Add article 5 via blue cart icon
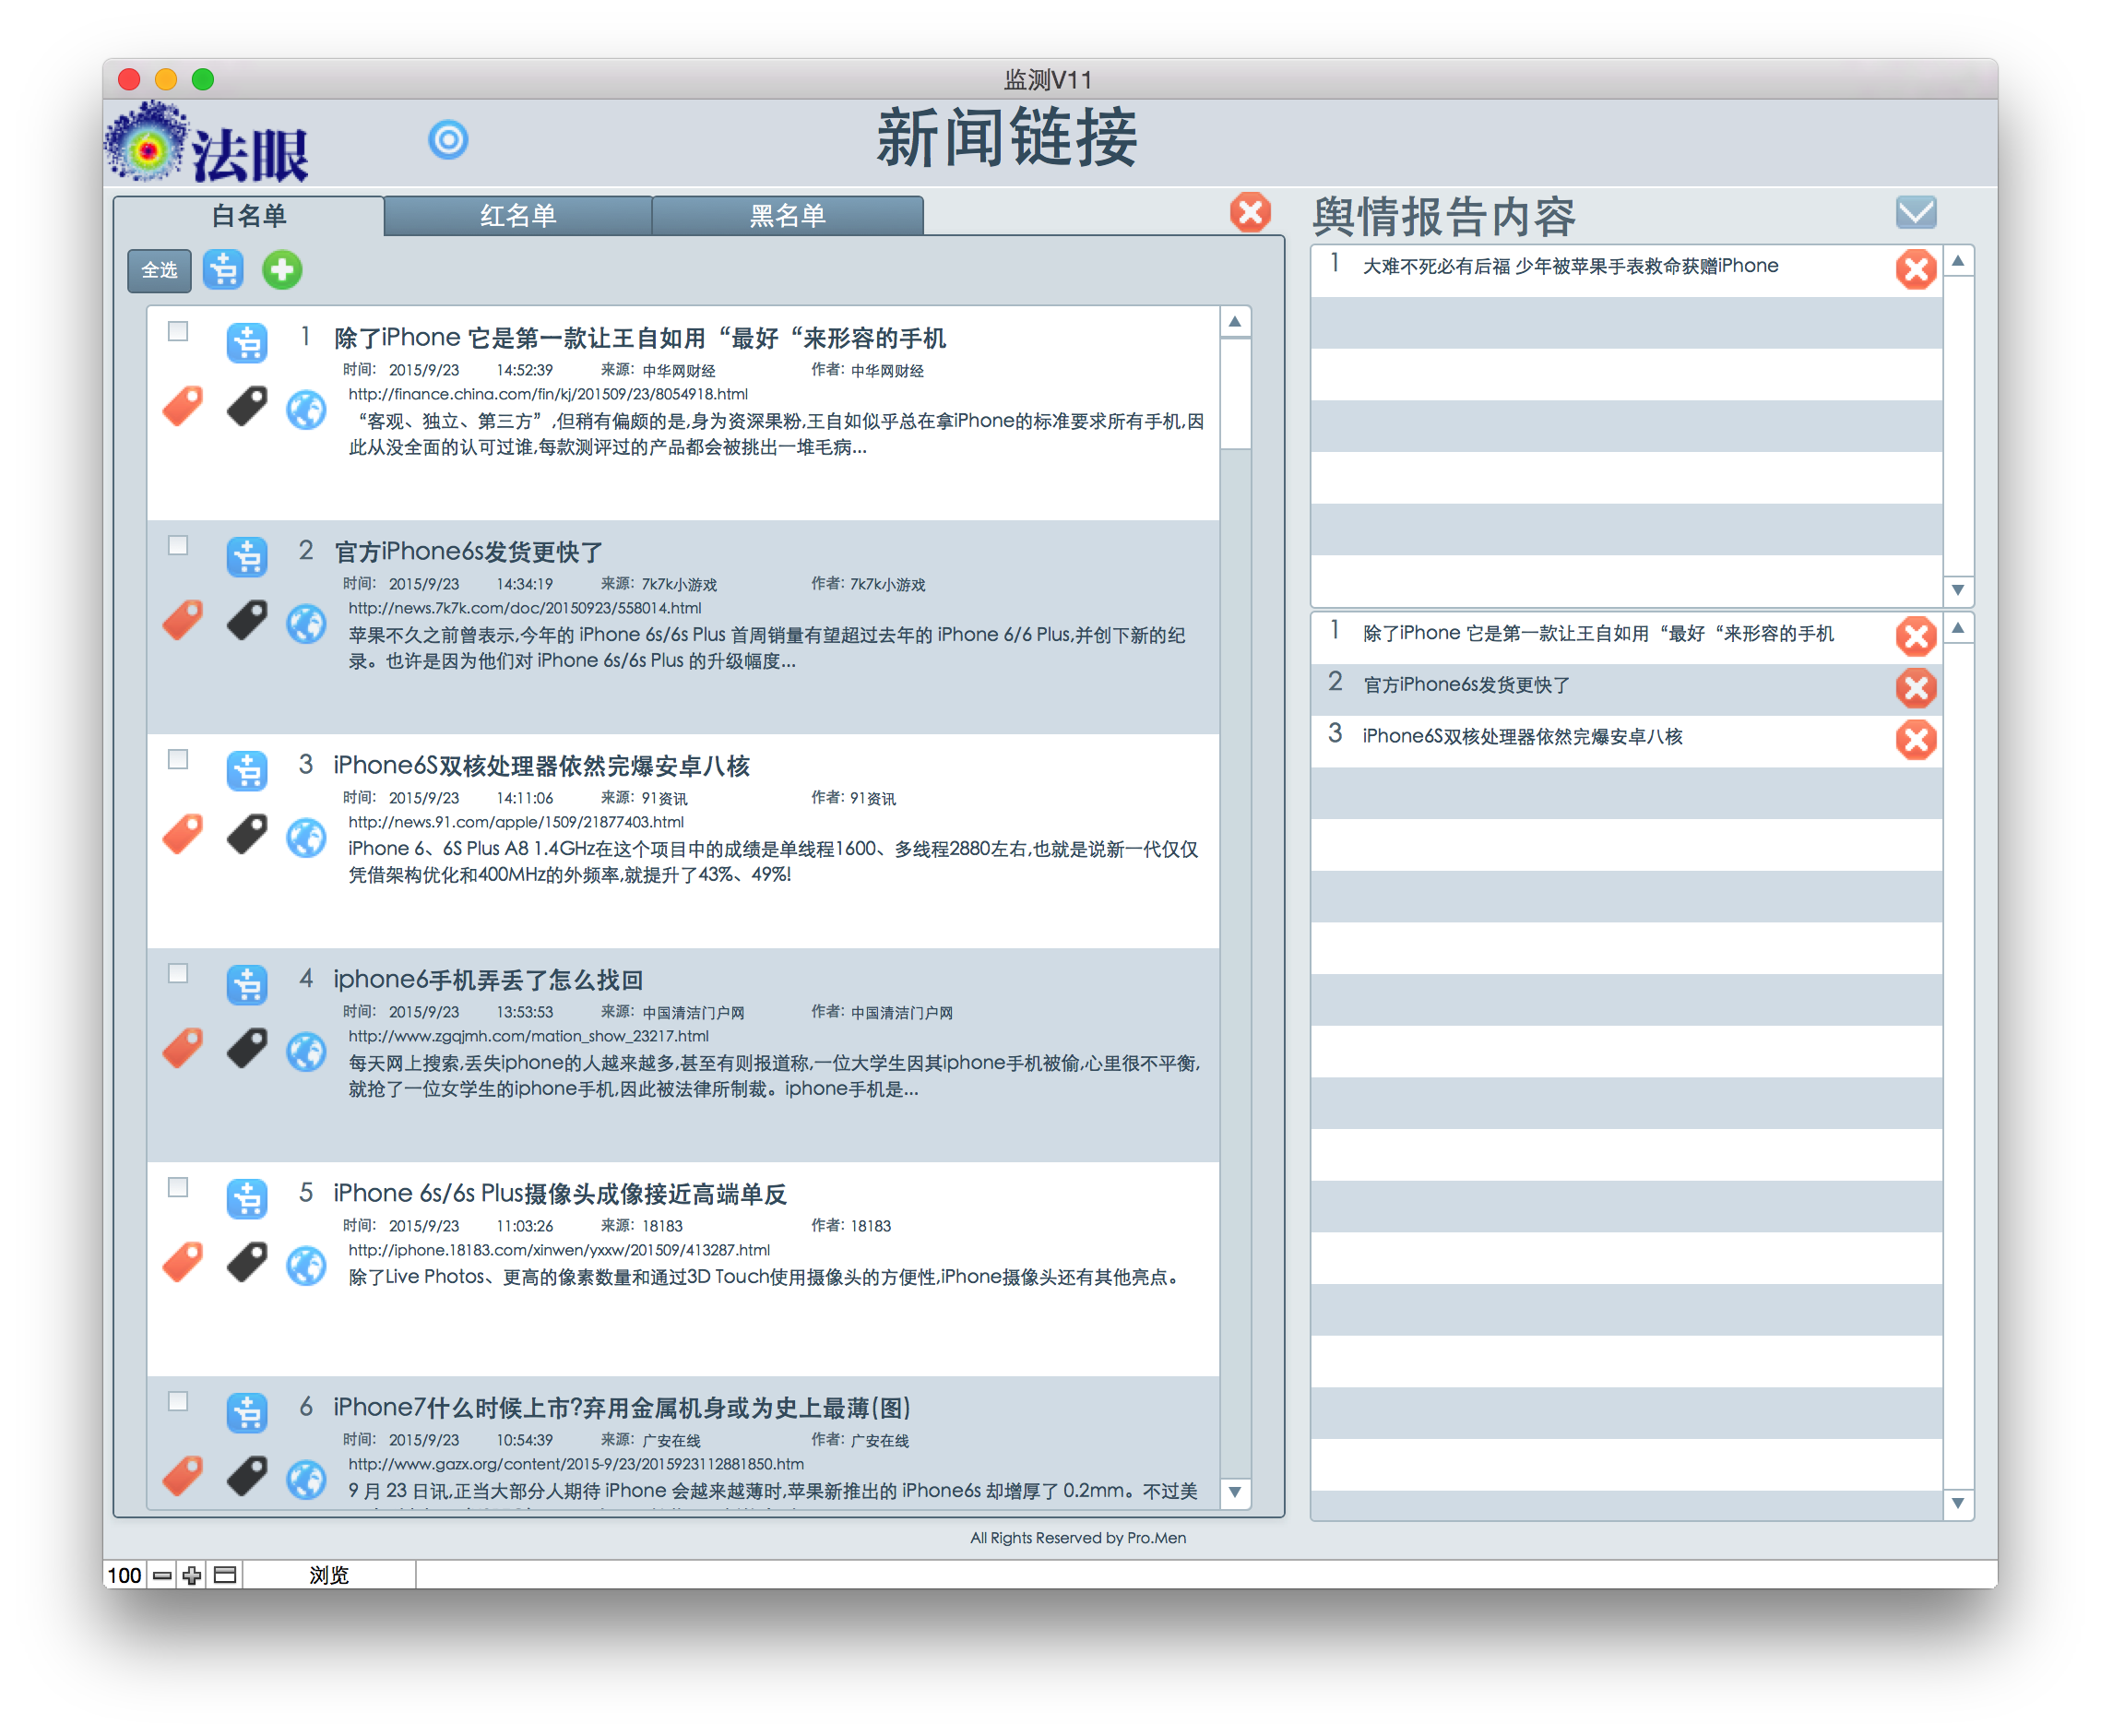Viewport: 2101px width, 1736px height. (x=247, y=1198)
